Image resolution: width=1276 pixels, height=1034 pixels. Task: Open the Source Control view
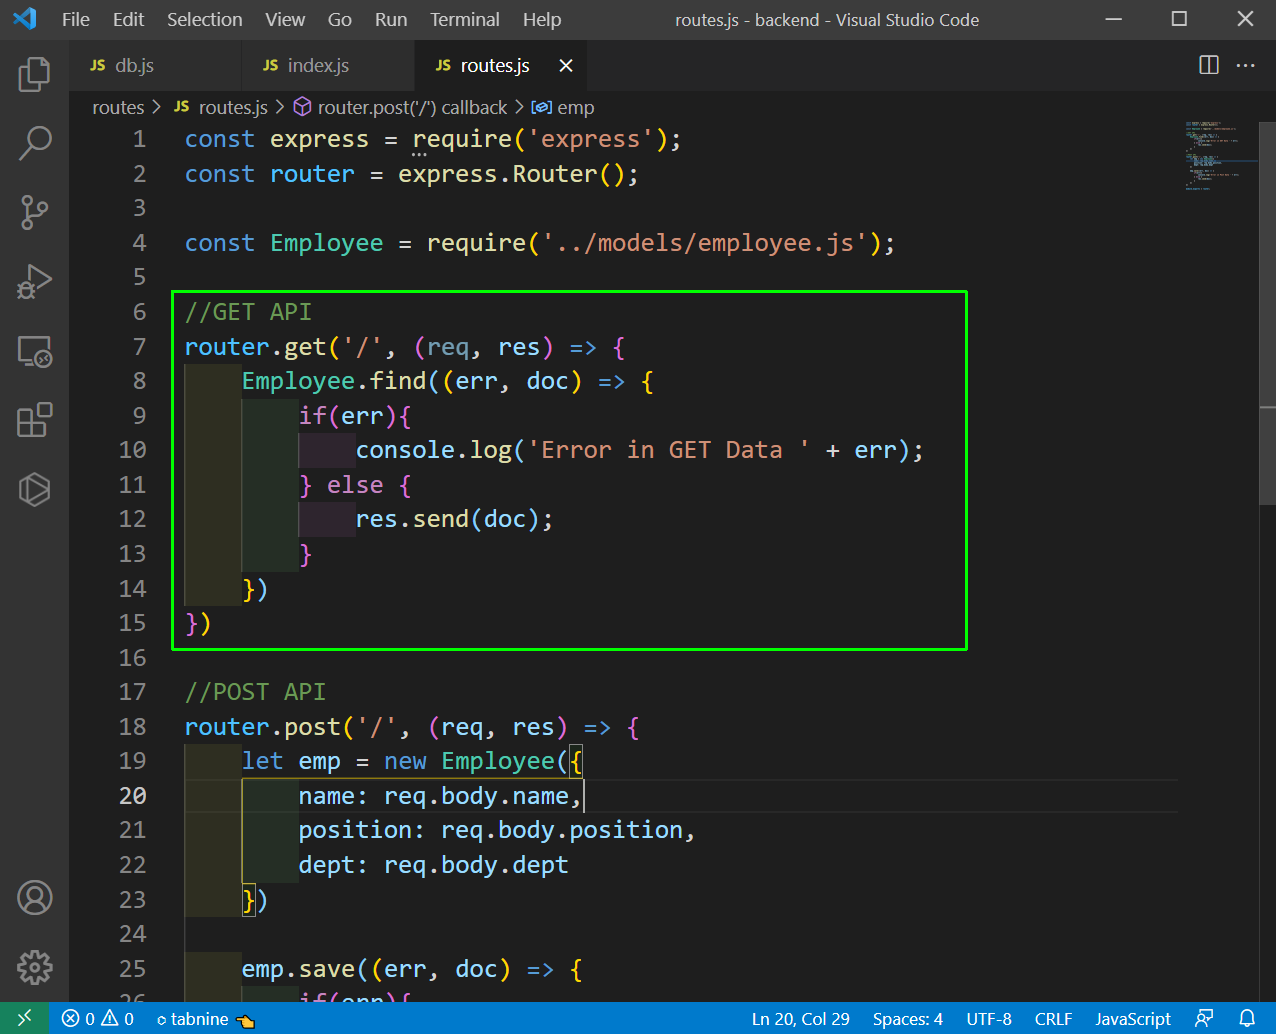point(34,212)
